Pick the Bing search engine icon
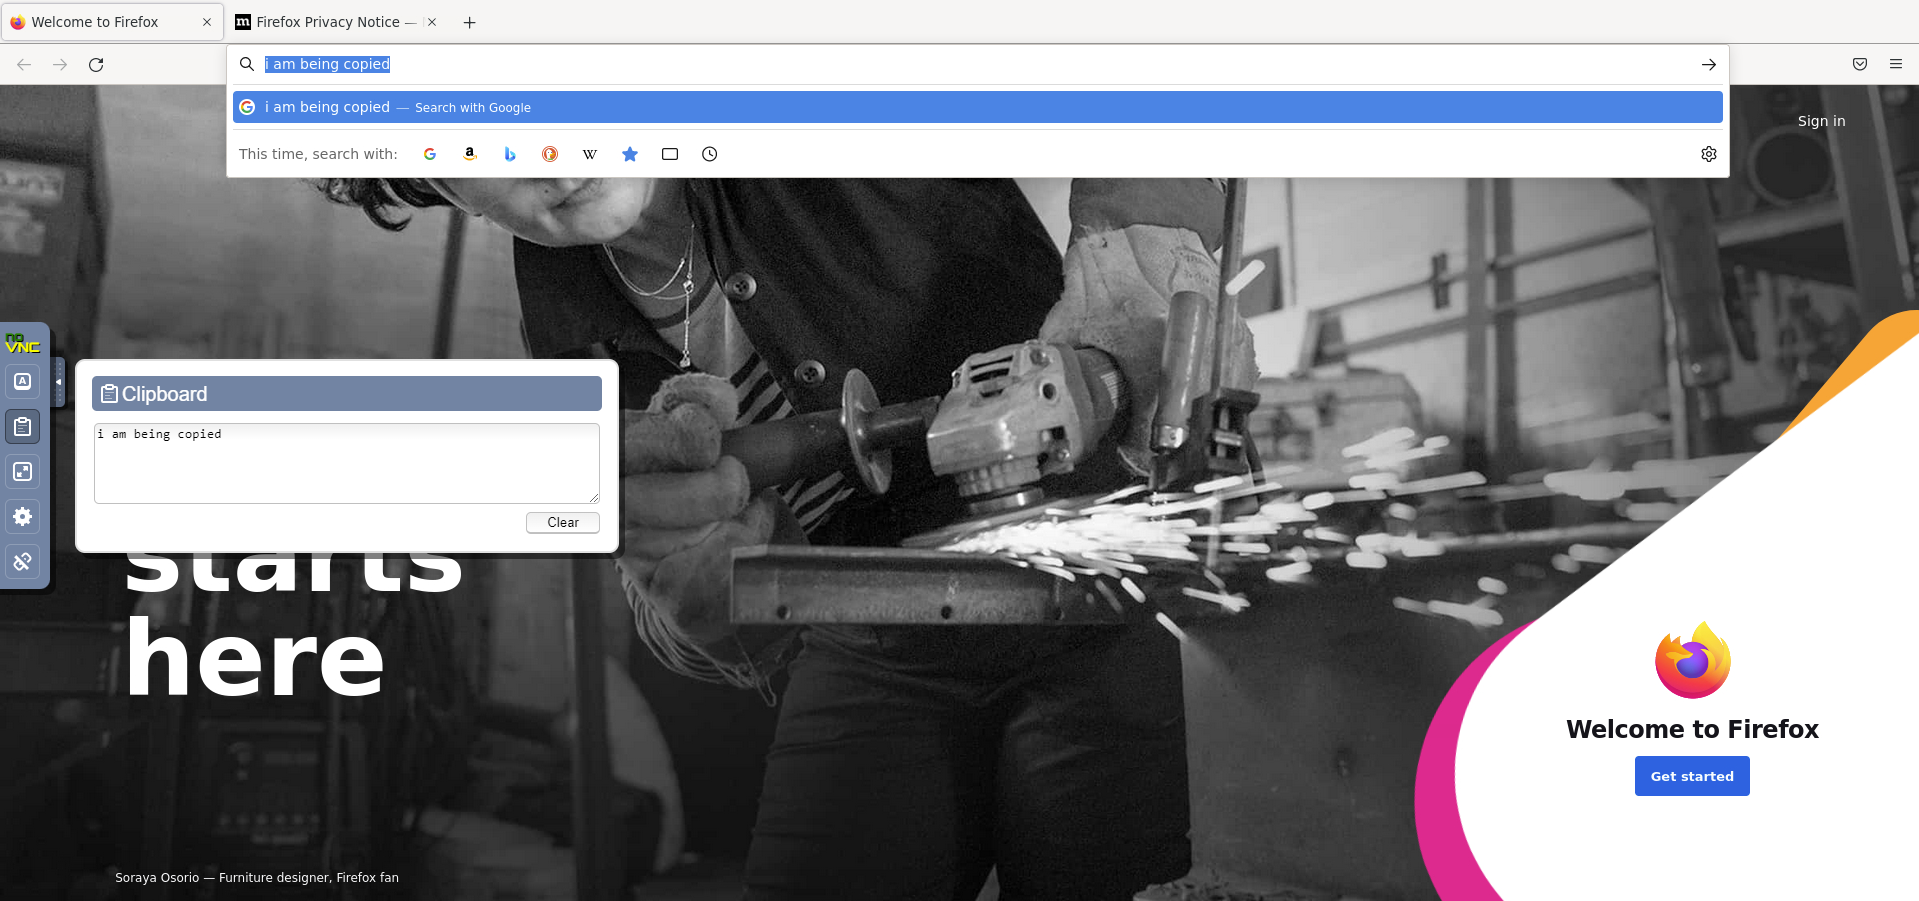 tap(510, 154)
